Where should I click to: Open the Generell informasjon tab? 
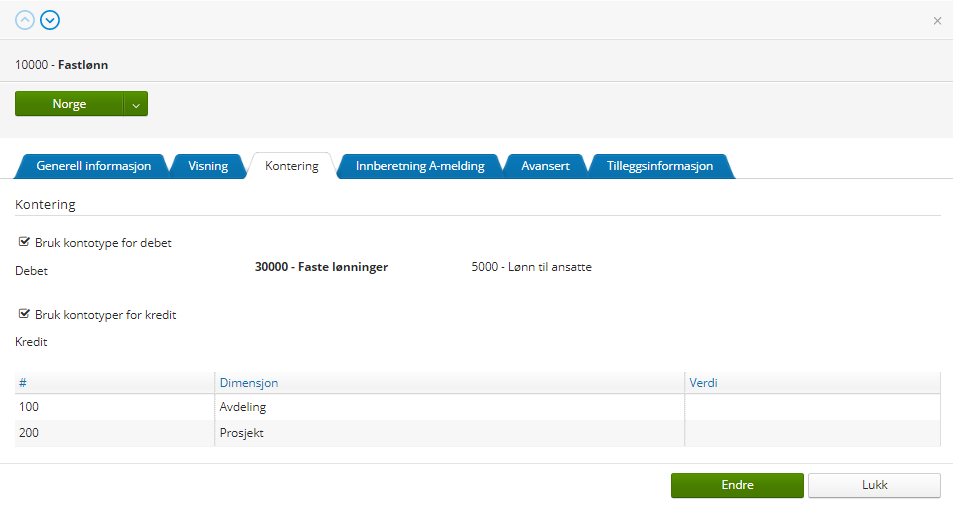click(94, 166)
